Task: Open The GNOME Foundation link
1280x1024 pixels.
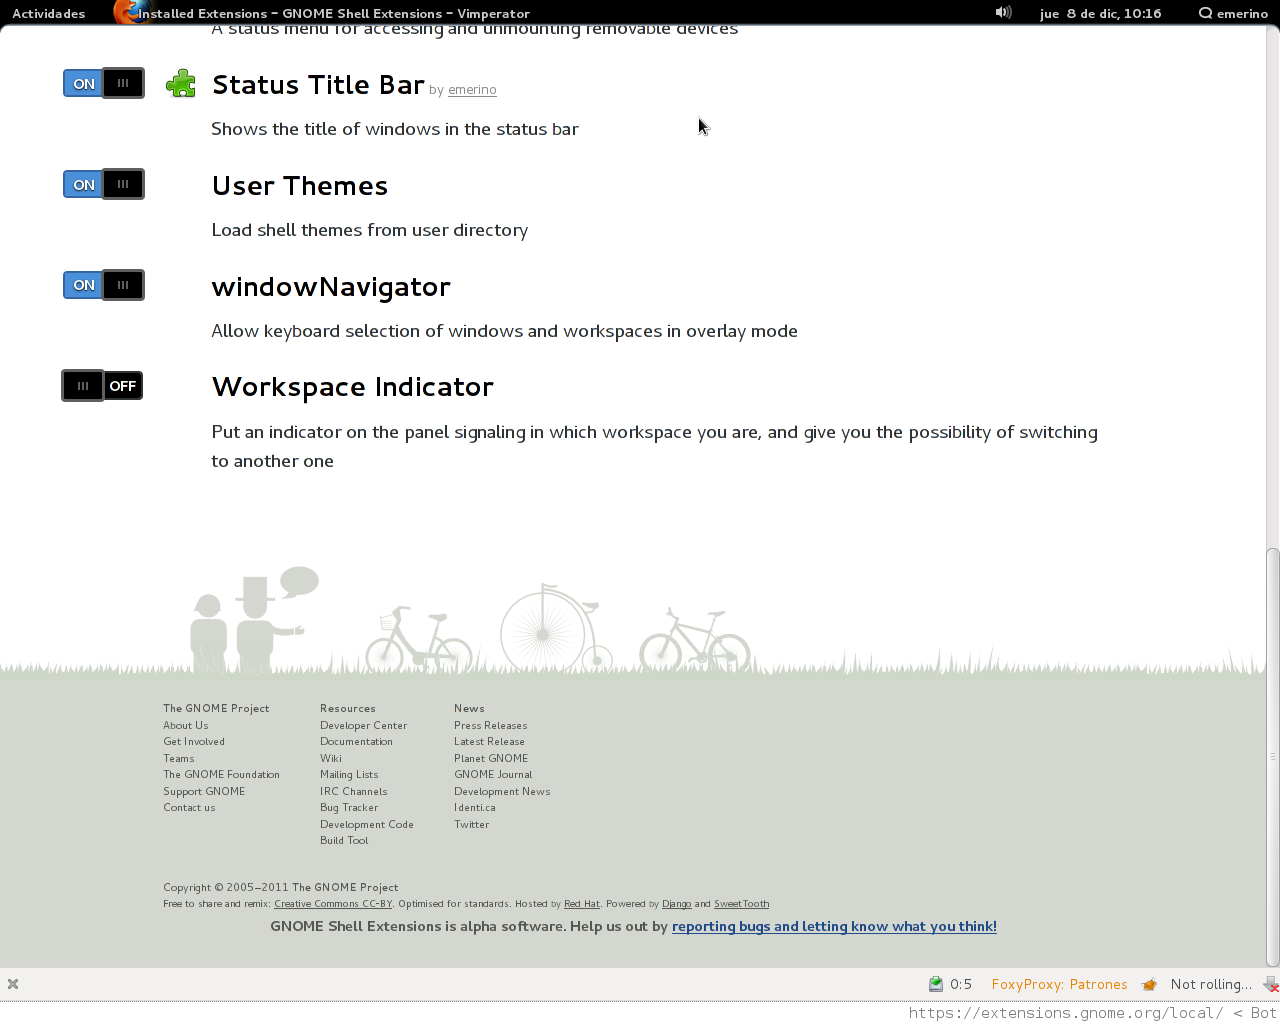Action: 221,775
